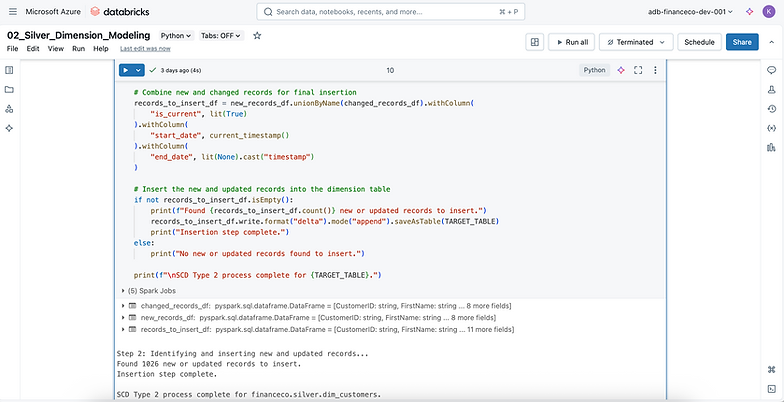The height and width of the screenshot is (402, 784).
Task: Open the adb-financeco-dev-001 workspace switcher
Action: pos(690,11)
